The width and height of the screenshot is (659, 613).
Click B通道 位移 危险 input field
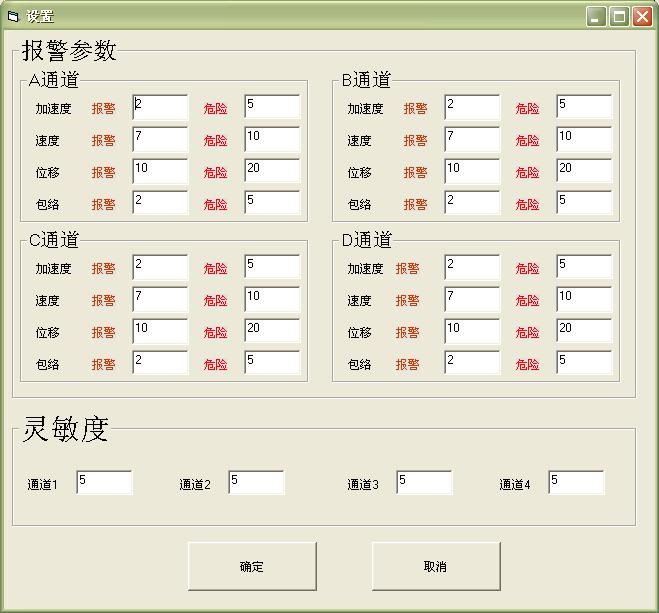pos(584,172)
